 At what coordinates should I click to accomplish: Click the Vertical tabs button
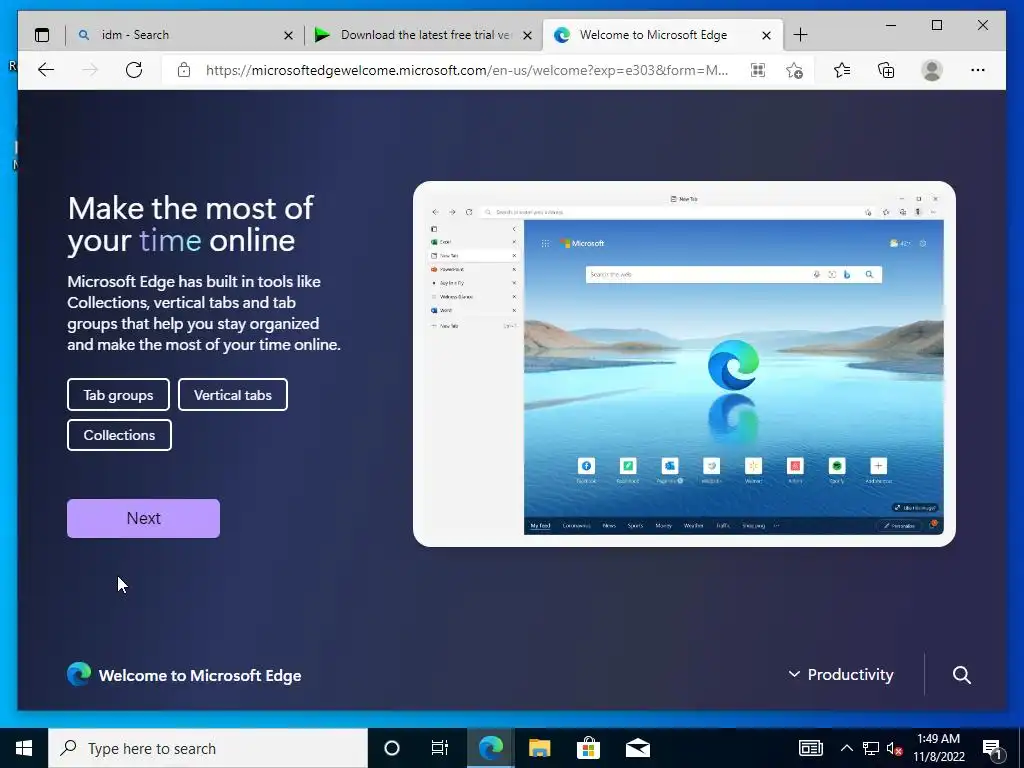point(232,395)
